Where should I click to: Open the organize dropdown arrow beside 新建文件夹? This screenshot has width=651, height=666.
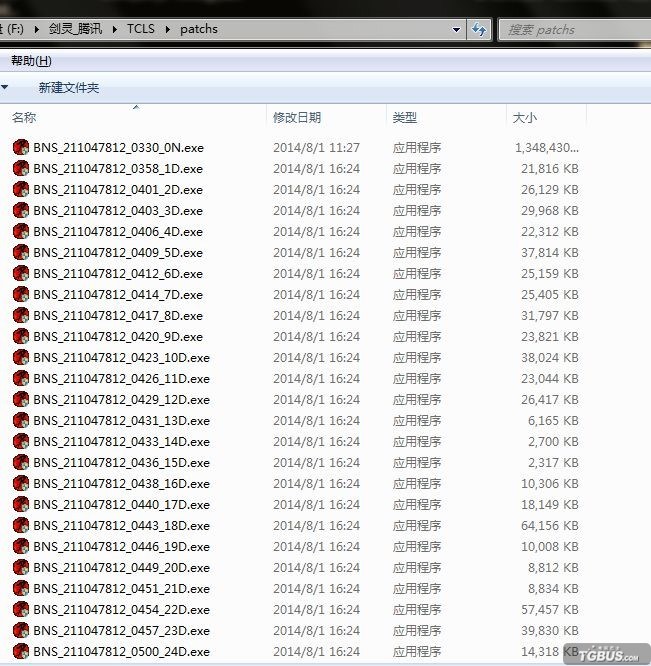(5, 87)
